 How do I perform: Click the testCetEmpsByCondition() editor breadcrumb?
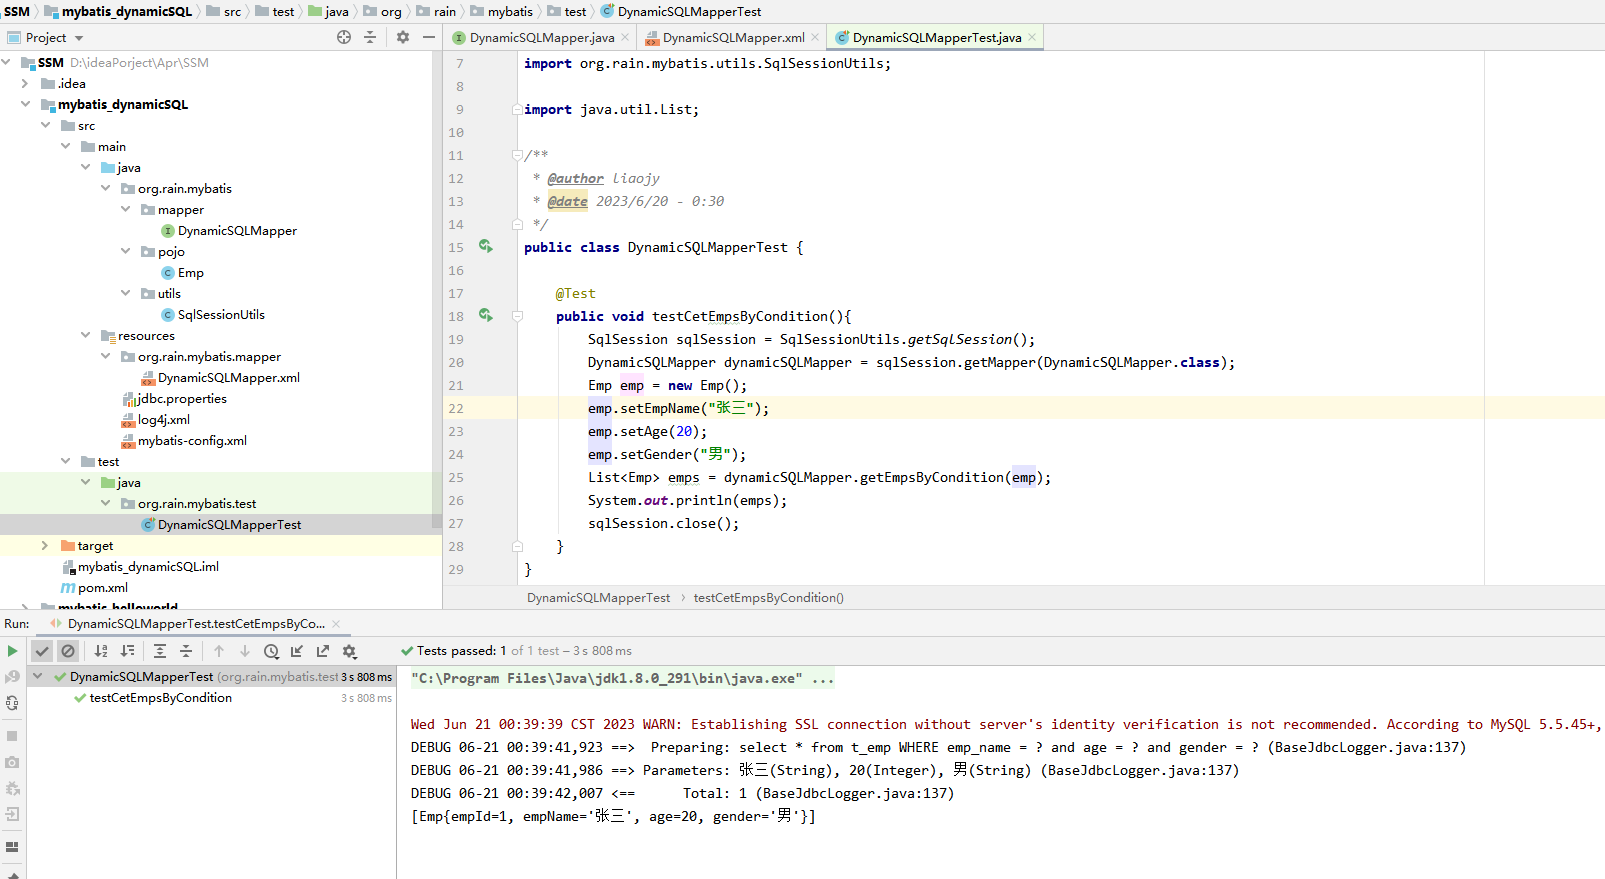pyautogui.click(x=768, y=598)
